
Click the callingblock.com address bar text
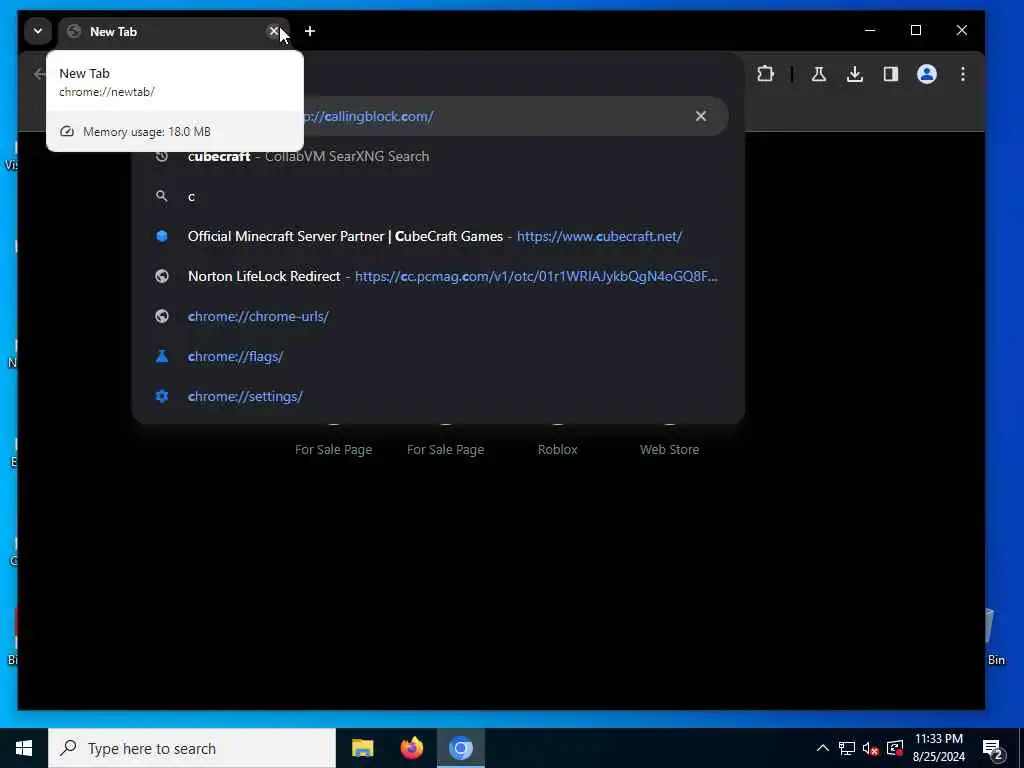tap(369, 116)
